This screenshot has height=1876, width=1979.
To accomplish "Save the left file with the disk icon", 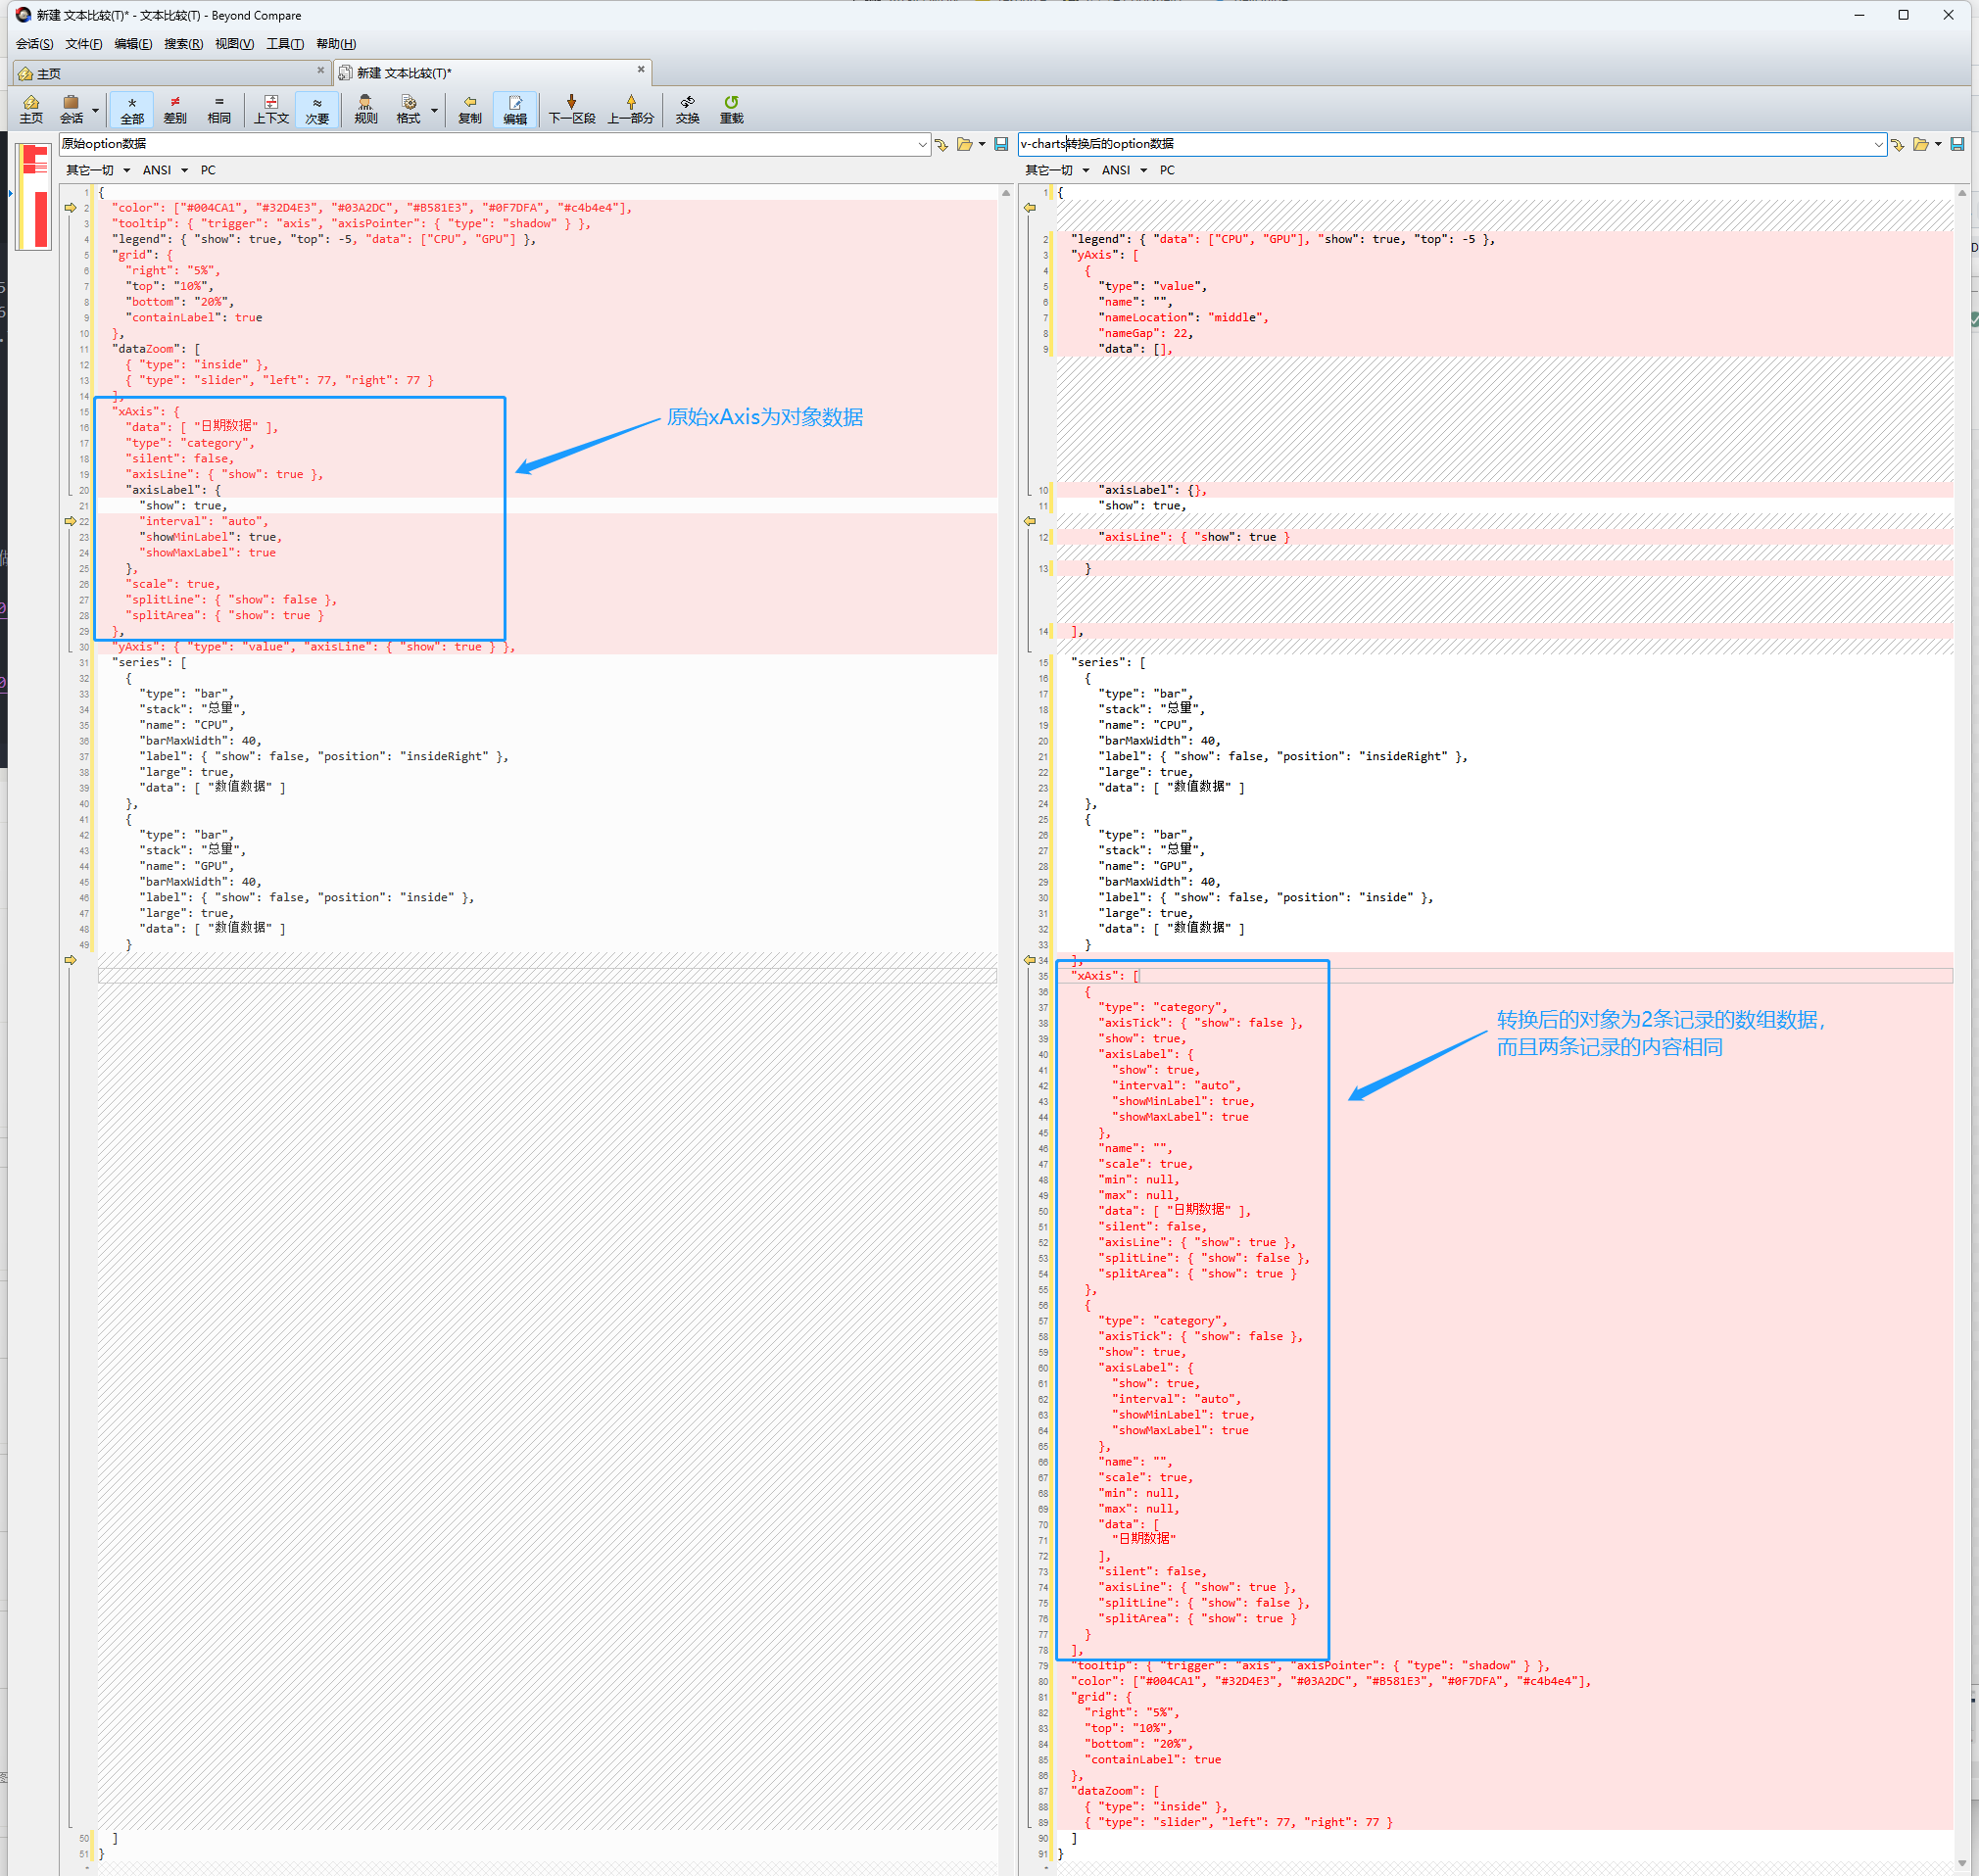I will click(x=1001, y=145).
